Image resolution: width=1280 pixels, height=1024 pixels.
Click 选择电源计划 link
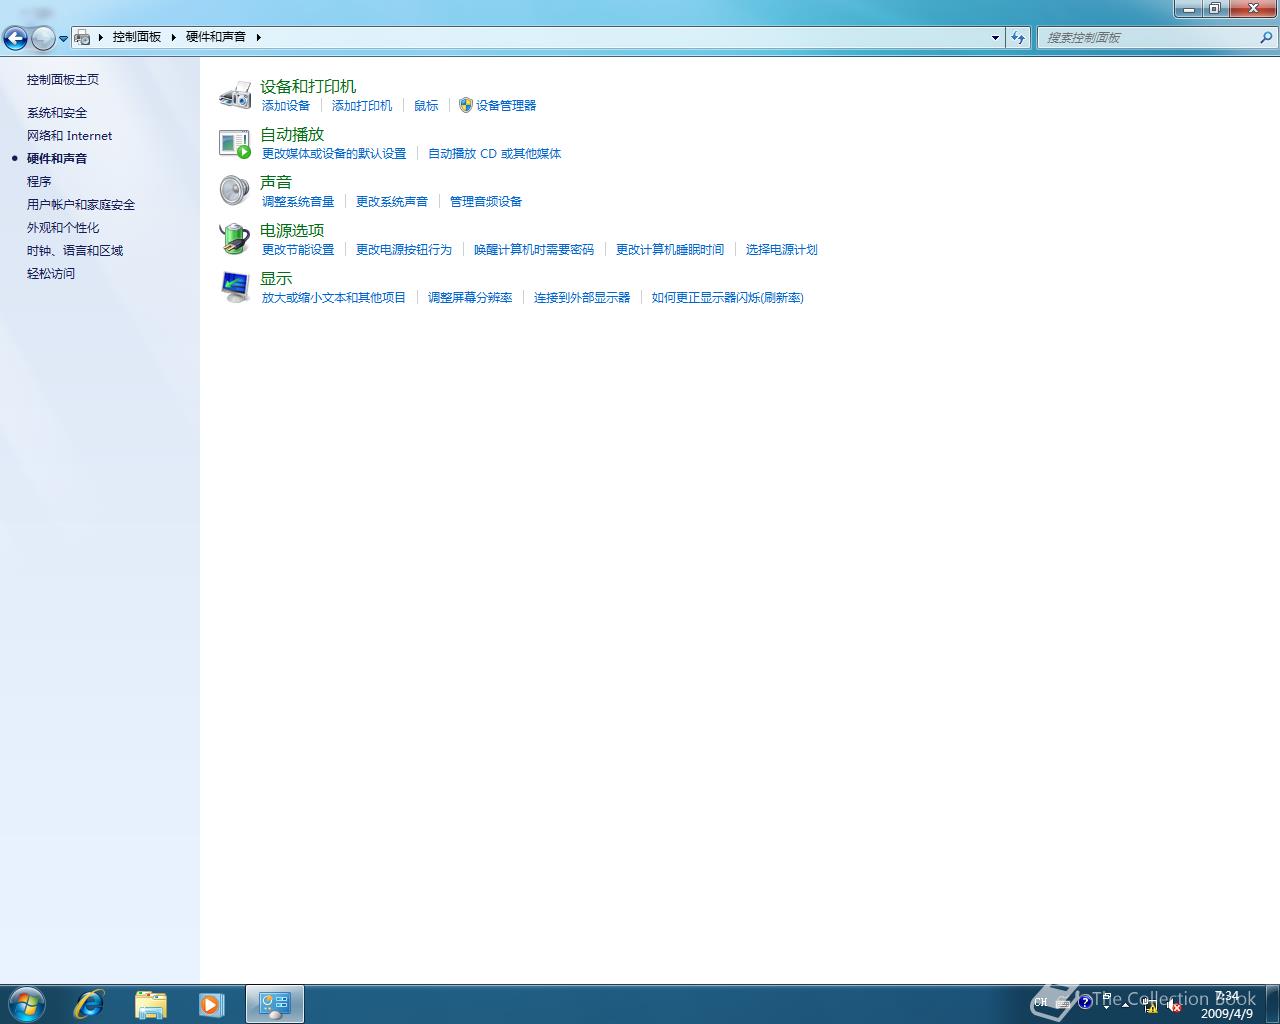click(x=782, y=250)
